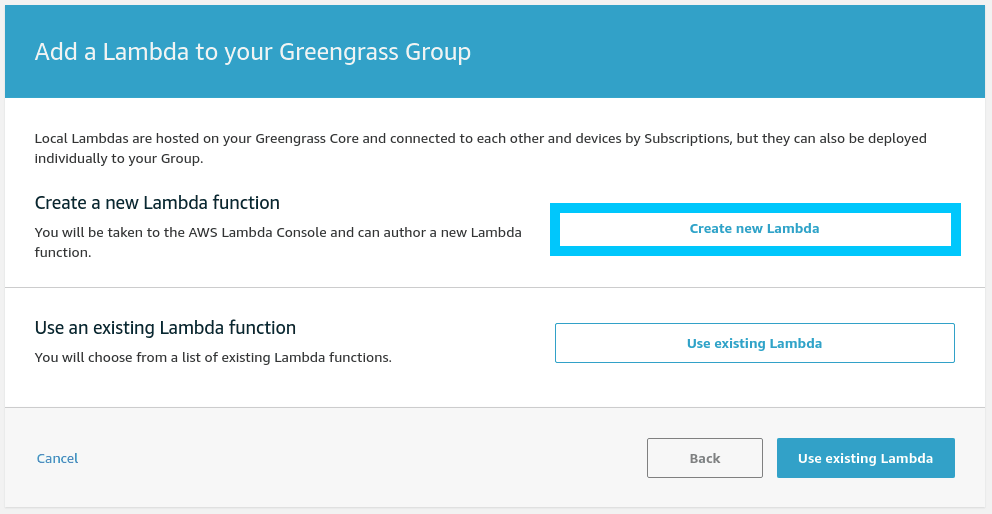The image size is (992, 514).
Task: Click 'individually to your Group' text line
Action: click(118, 159)
